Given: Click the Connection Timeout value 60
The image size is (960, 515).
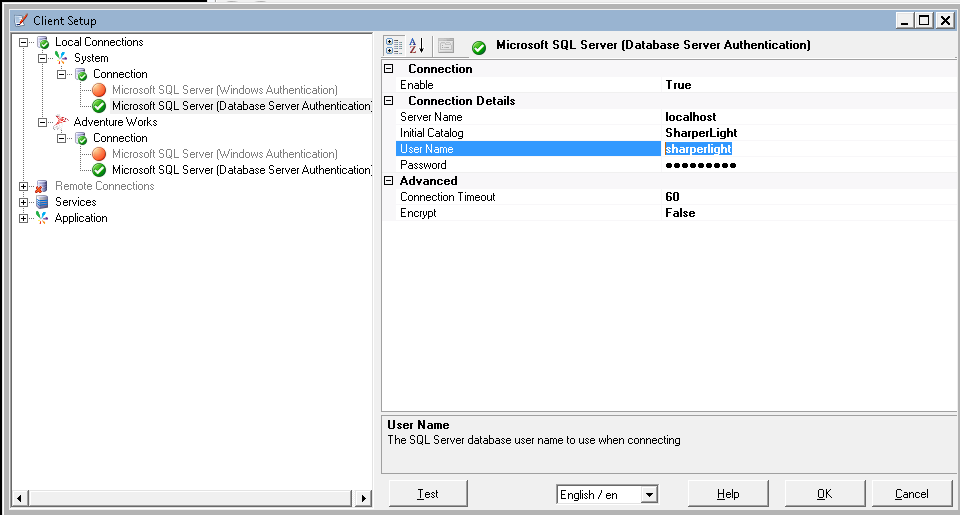Looking at the screenshot, I should [x=672, y=197].
